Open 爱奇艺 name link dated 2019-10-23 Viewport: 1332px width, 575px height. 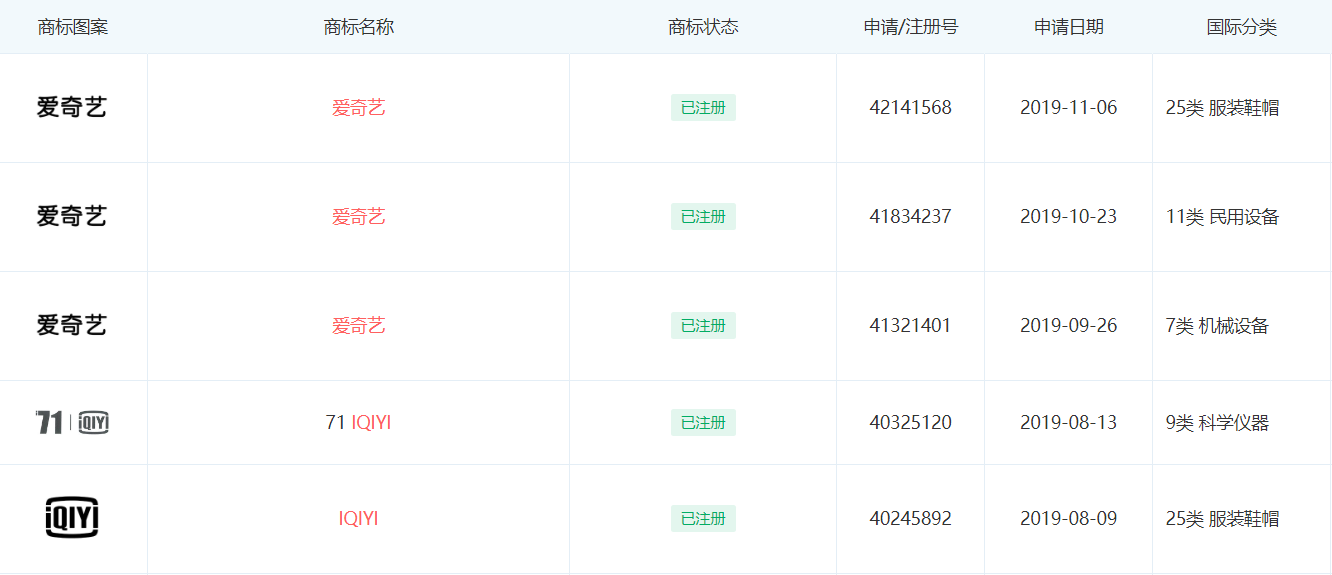[358, 217]
